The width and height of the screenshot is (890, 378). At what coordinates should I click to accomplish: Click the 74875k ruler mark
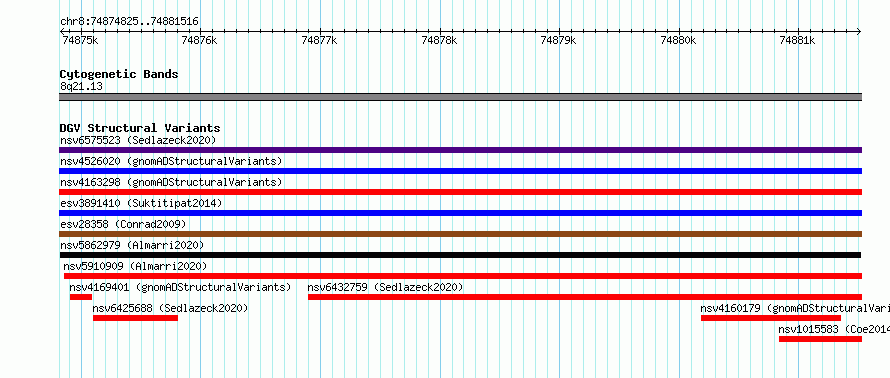pos(80,40)
